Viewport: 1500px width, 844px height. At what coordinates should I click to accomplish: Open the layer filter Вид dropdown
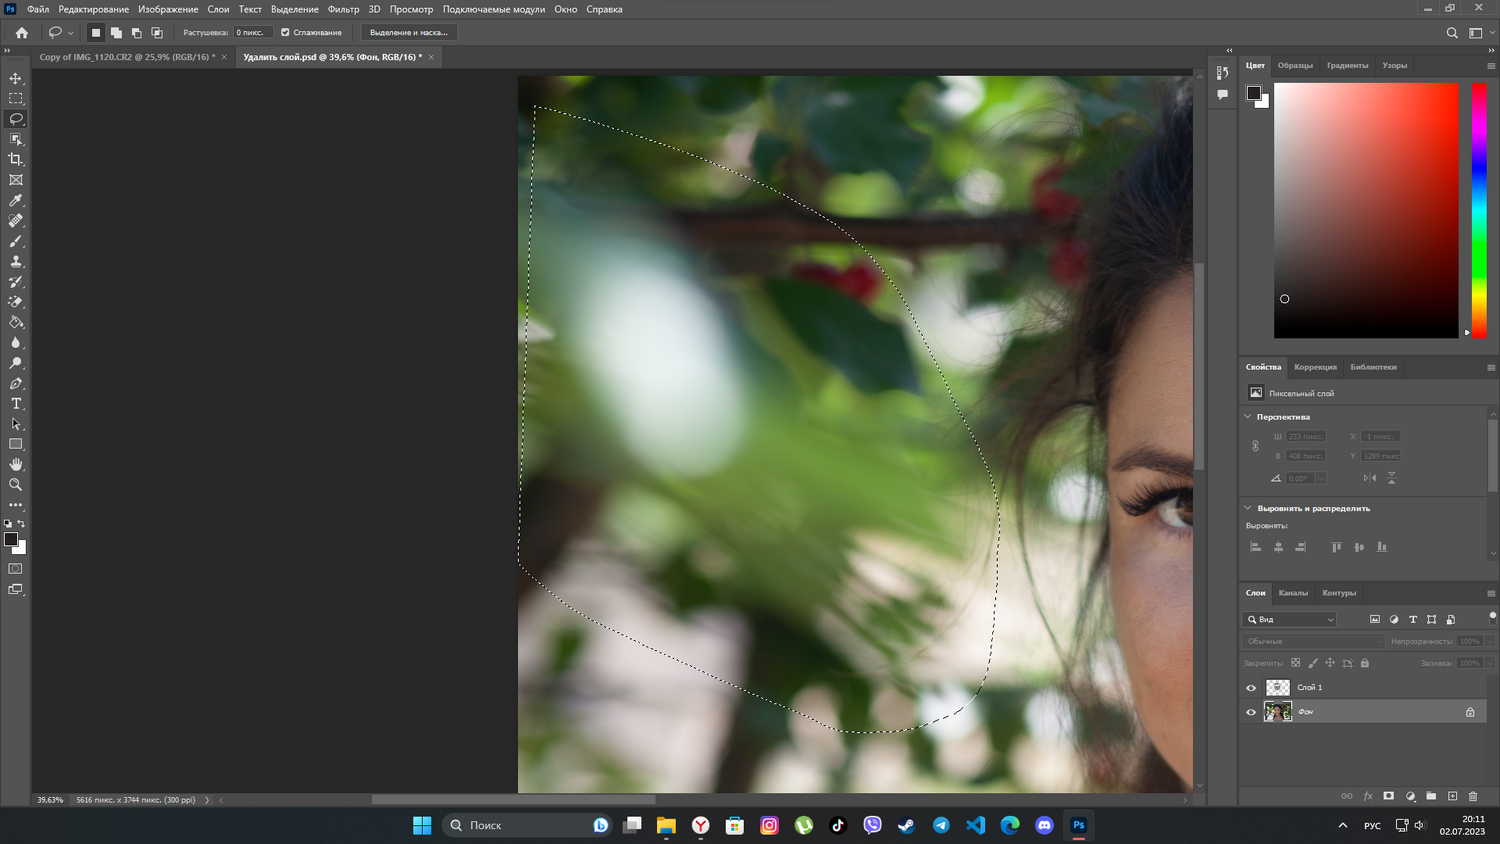[1290, 620]
